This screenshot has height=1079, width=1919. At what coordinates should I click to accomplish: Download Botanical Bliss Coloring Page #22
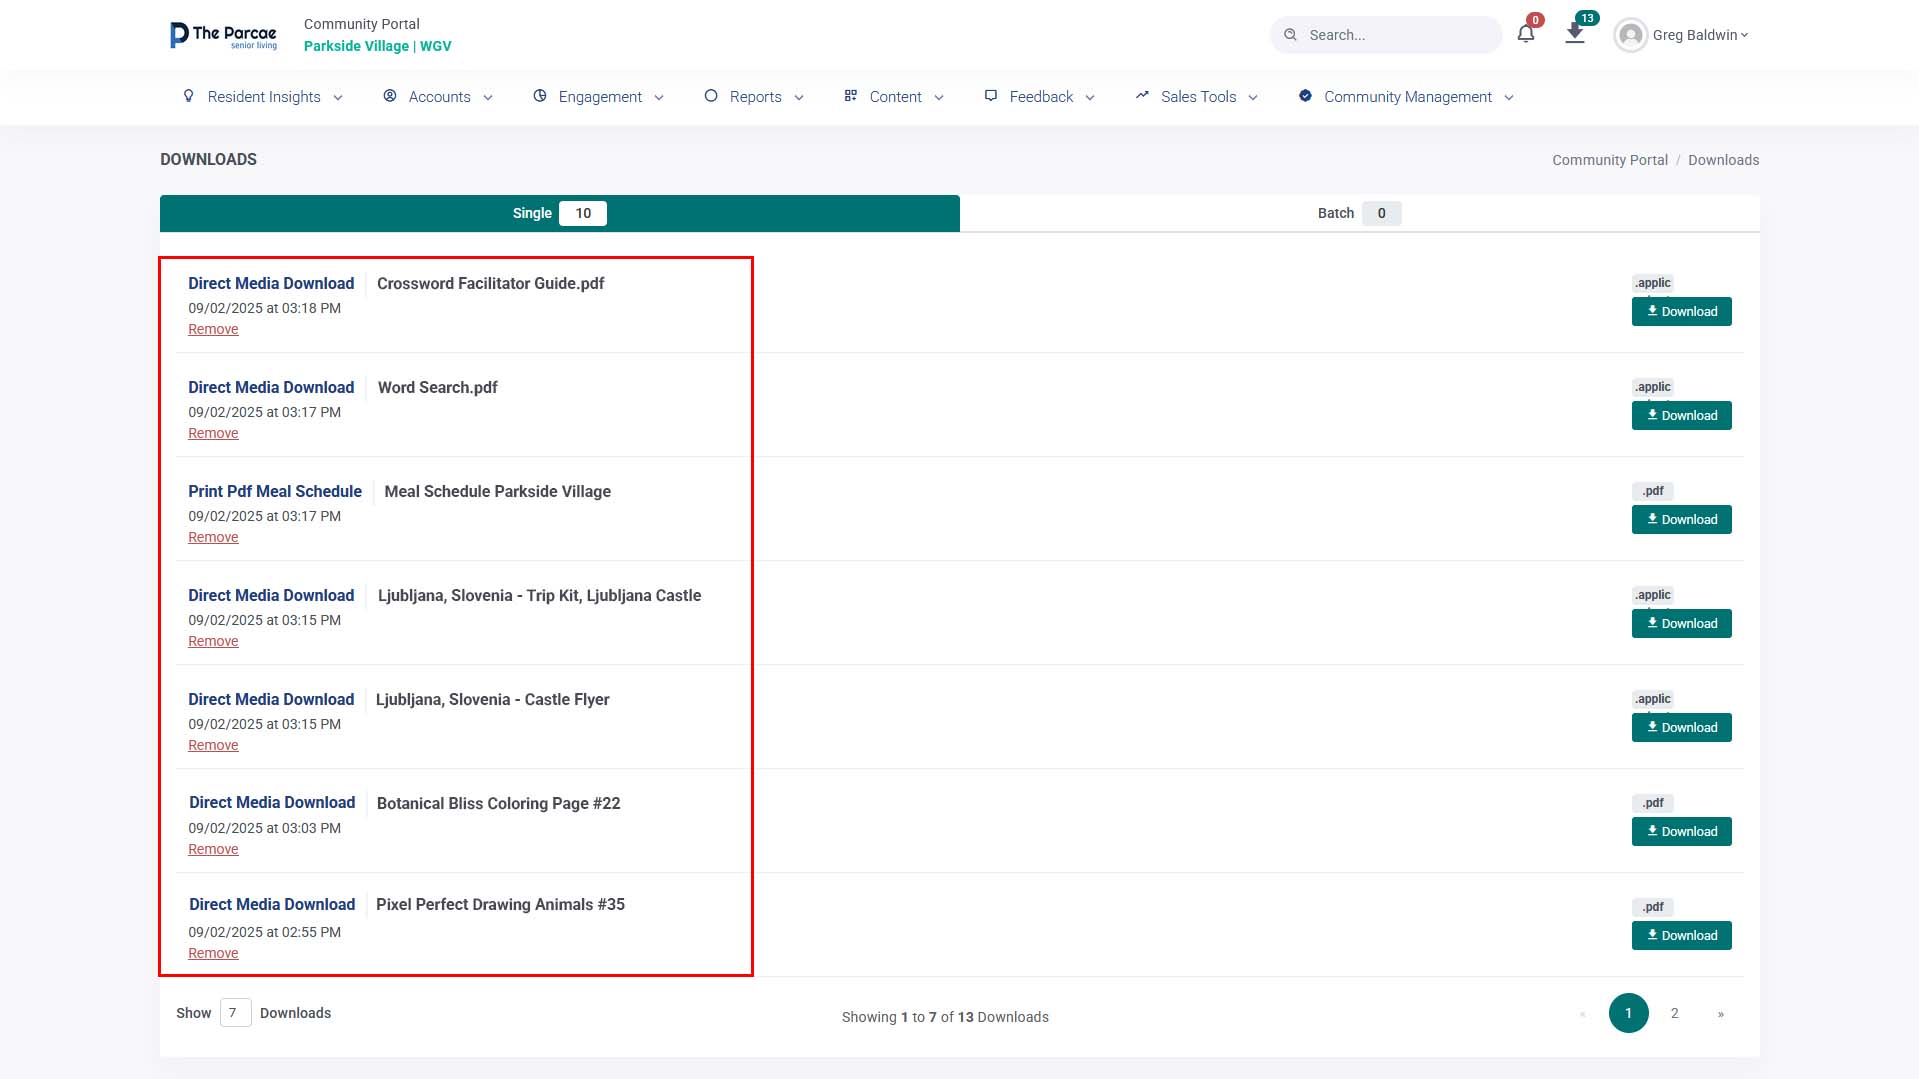[1681, 832]
